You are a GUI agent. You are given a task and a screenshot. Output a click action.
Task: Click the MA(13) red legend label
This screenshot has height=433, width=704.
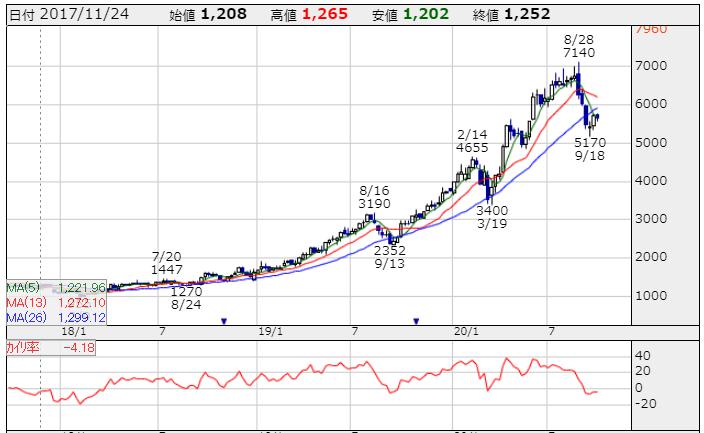coord(52,299)
